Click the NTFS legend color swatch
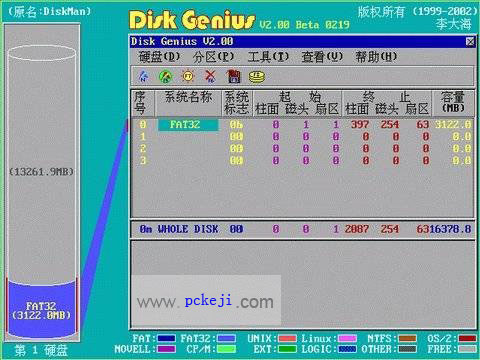480x360 pixels. tap(408, 339)
